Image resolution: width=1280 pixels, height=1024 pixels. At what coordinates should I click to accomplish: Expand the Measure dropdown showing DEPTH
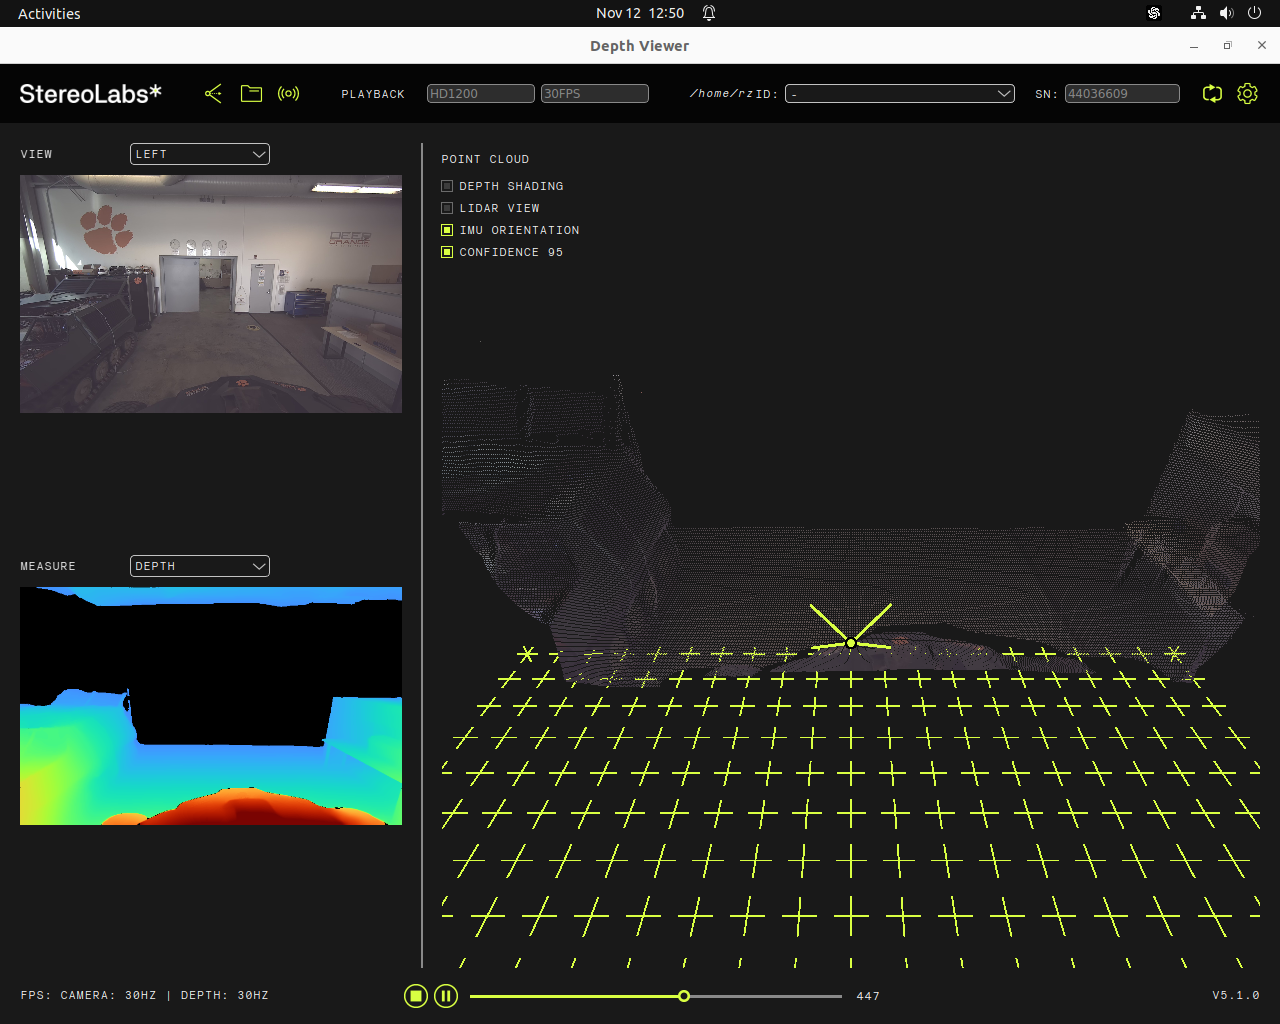coord(200,566)
